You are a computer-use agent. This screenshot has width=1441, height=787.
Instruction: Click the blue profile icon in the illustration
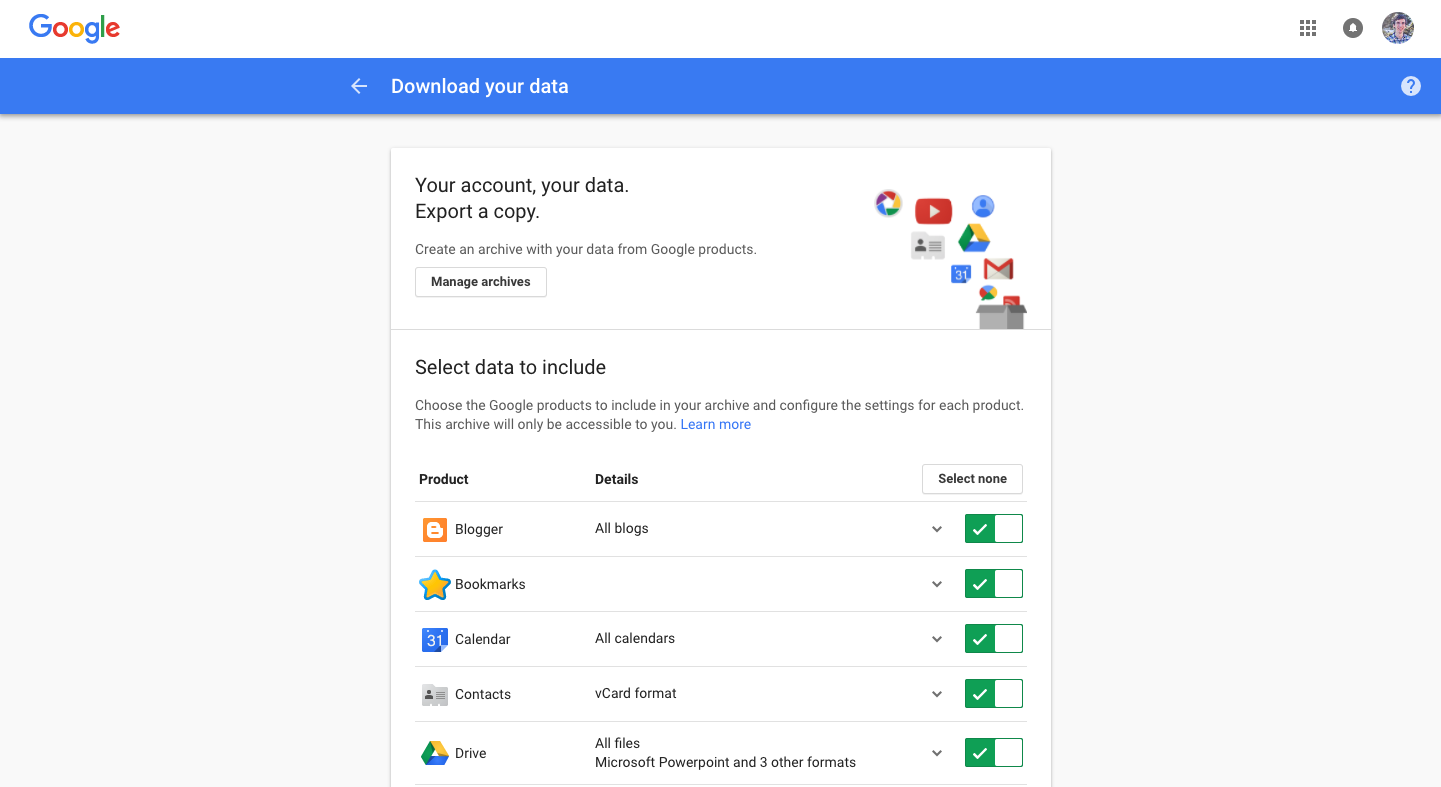983,206
